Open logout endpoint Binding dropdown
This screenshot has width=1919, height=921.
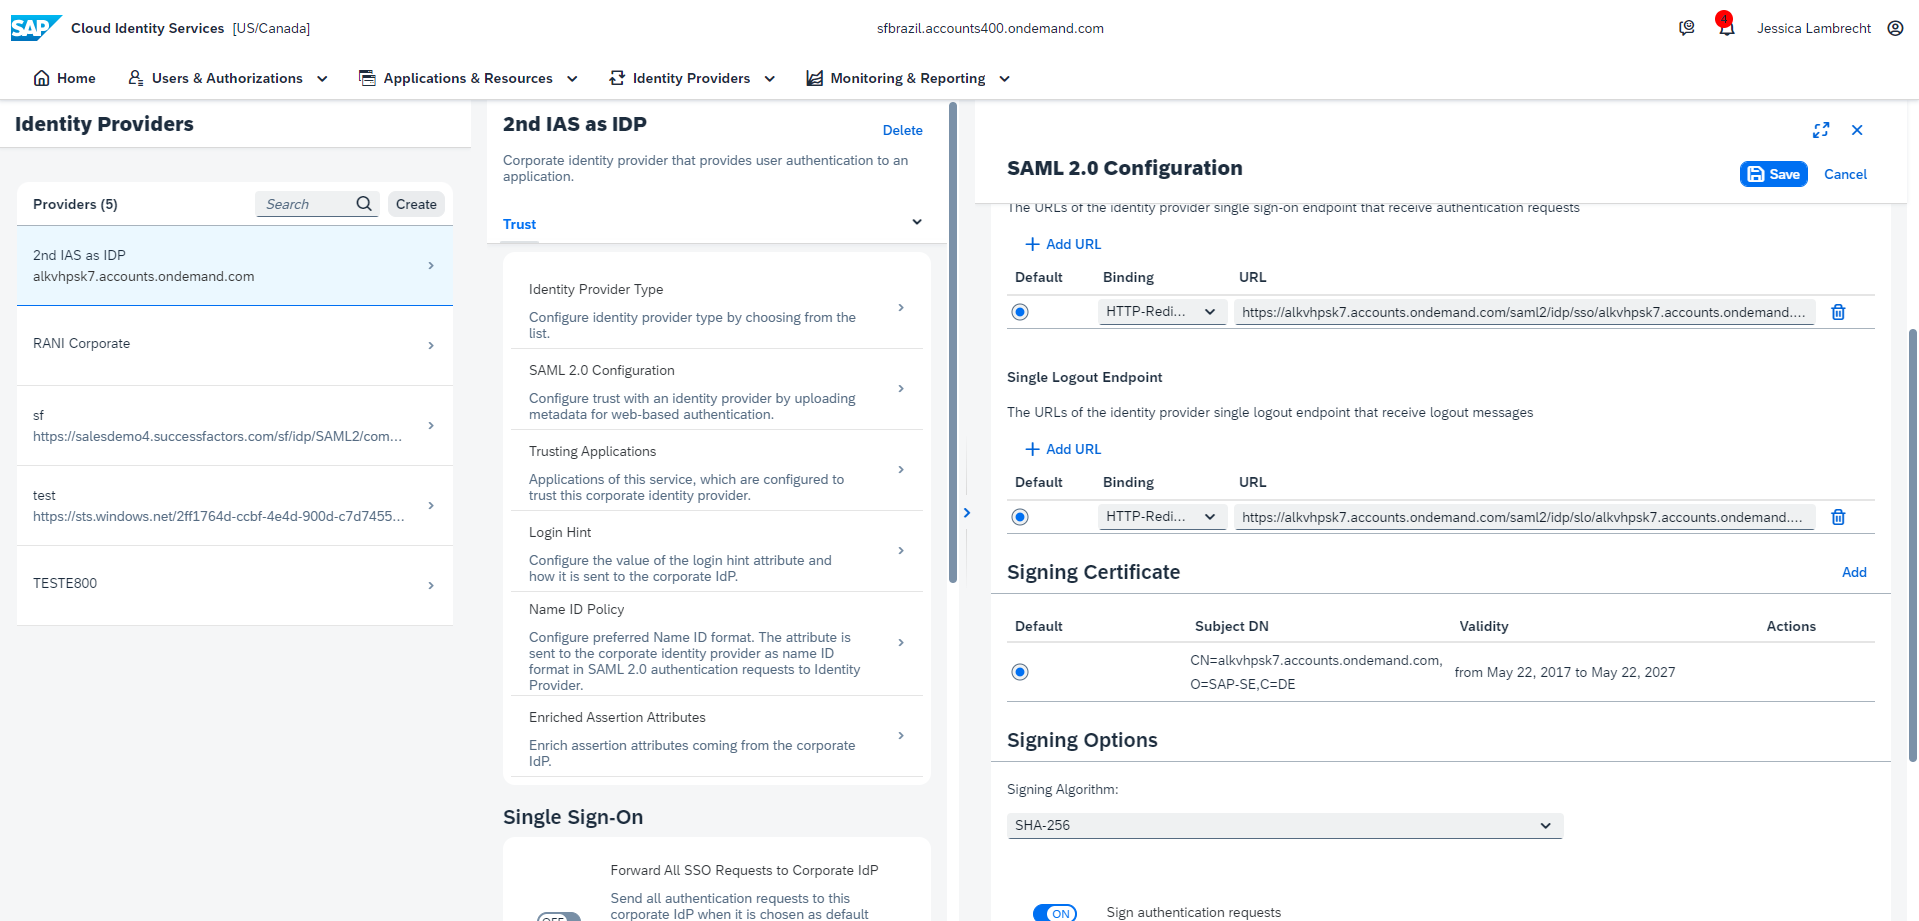pyautogui.click(x=1162, y=517)
